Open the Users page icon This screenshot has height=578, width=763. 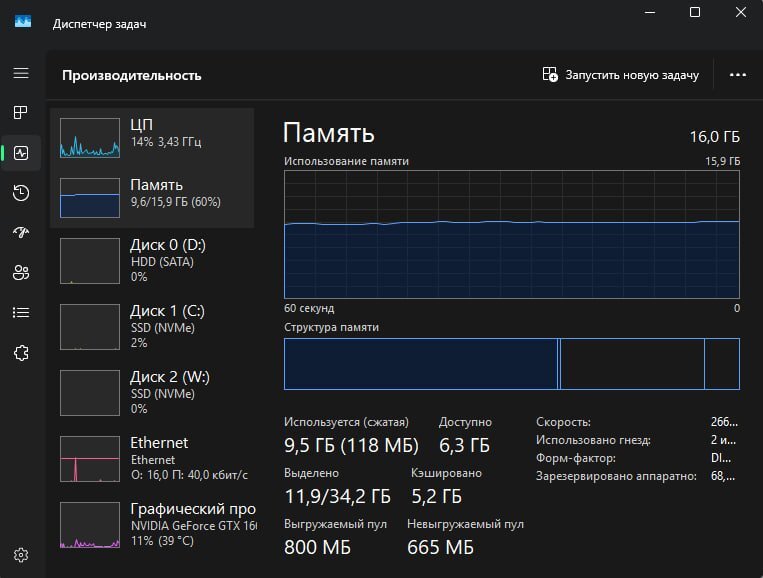(21, 272)
